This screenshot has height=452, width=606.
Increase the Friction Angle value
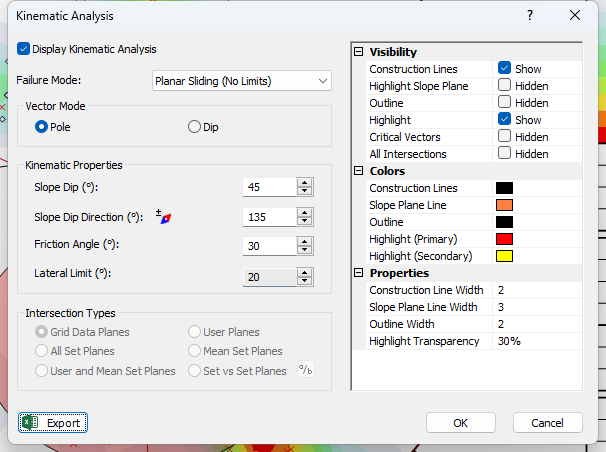coord(305,242)
